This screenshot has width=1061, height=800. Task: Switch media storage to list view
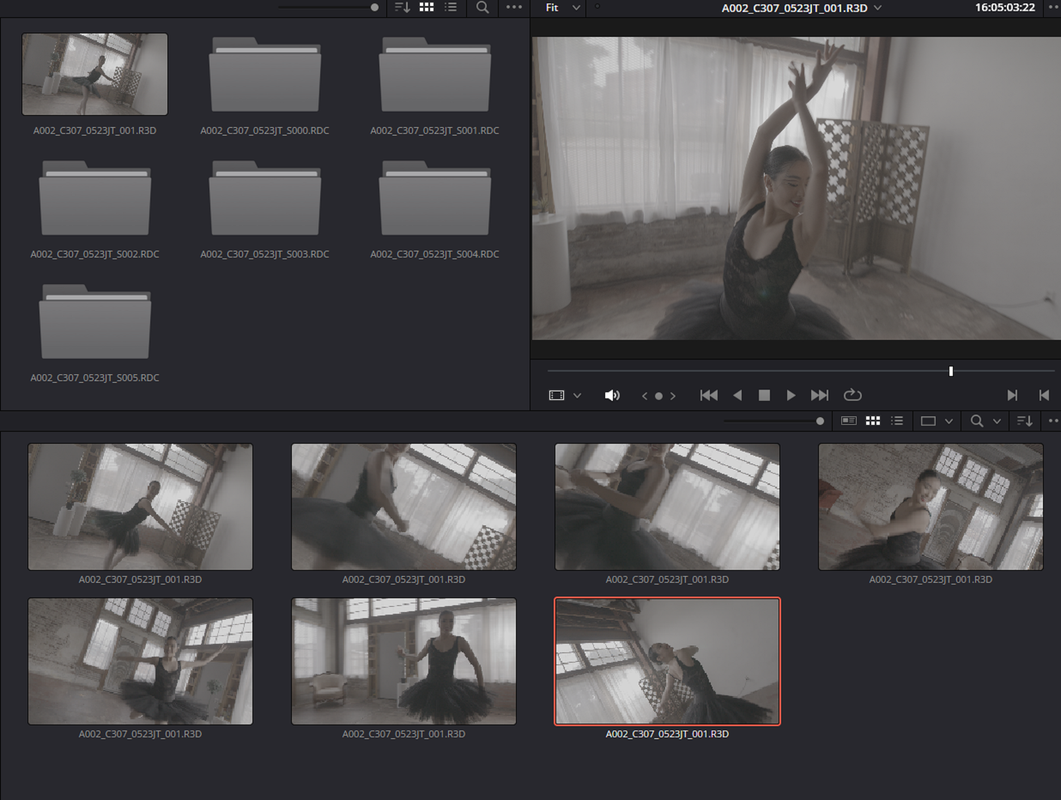point(451,7)
